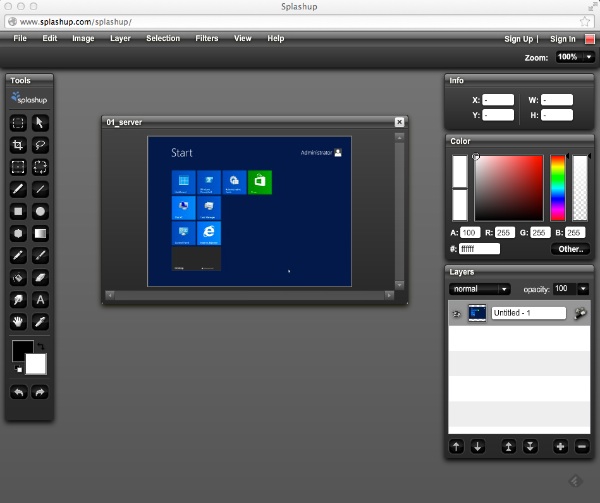Delete layer using the minus button

point(582,446)
